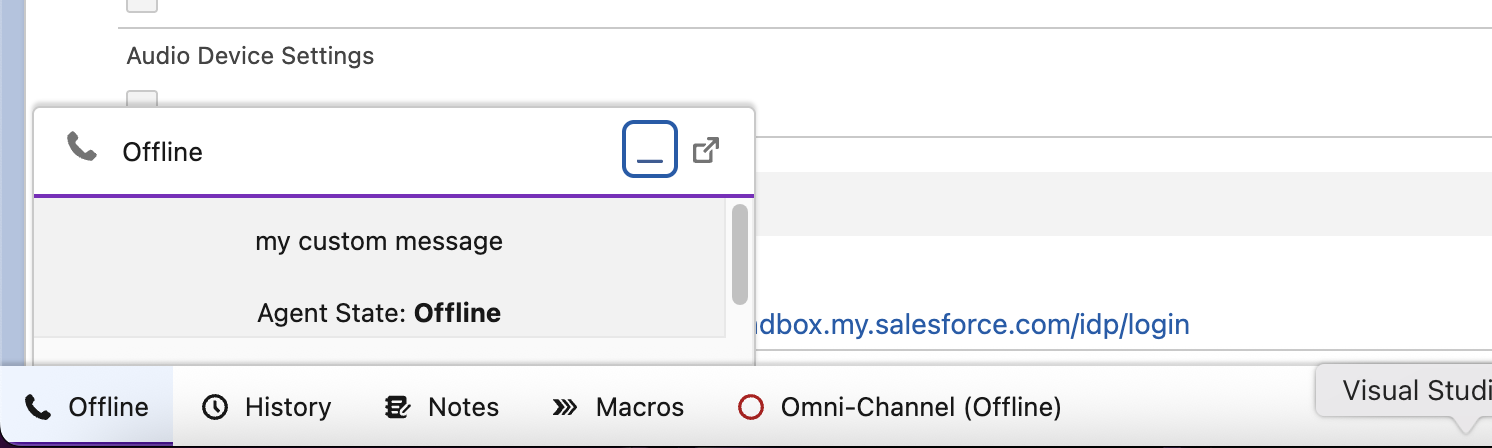
Task: Click the "my custom message" text
Action: click(x=379, y=241)
